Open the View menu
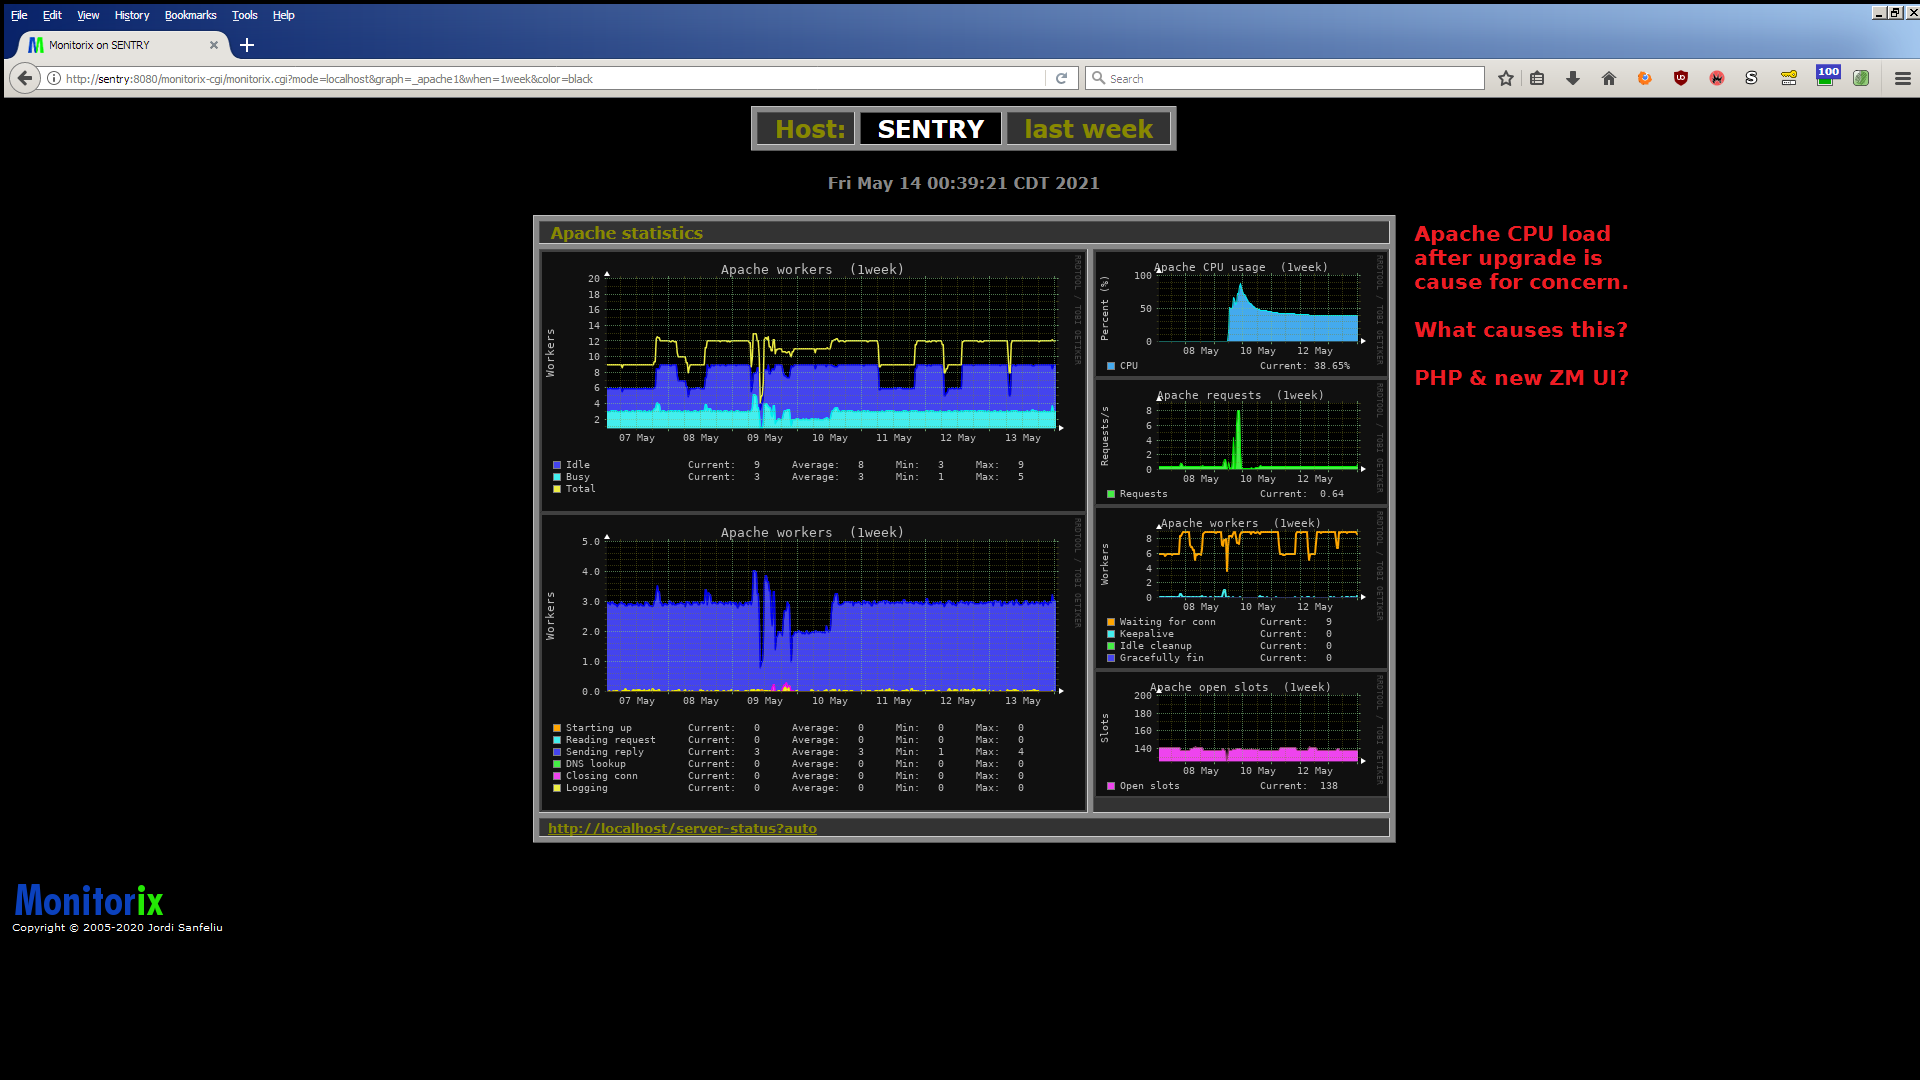1920x1080 pixels. 88,15
